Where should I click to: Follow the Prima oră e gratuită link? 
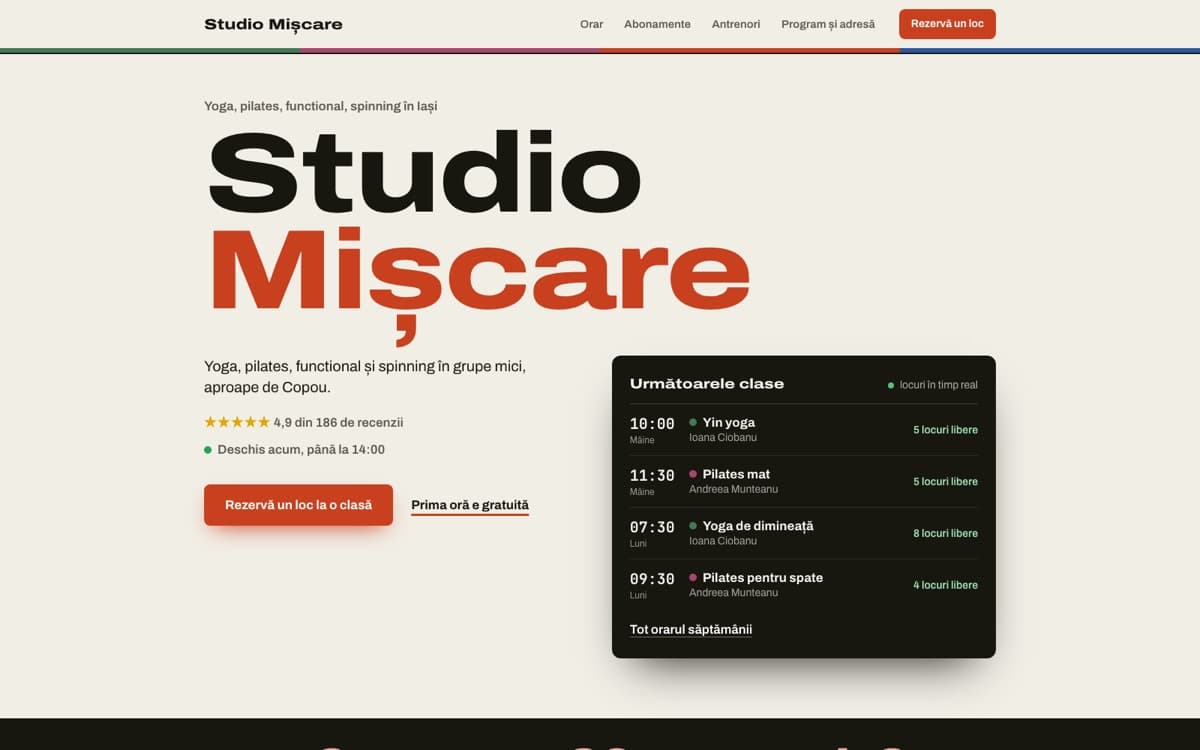[470, 506]
